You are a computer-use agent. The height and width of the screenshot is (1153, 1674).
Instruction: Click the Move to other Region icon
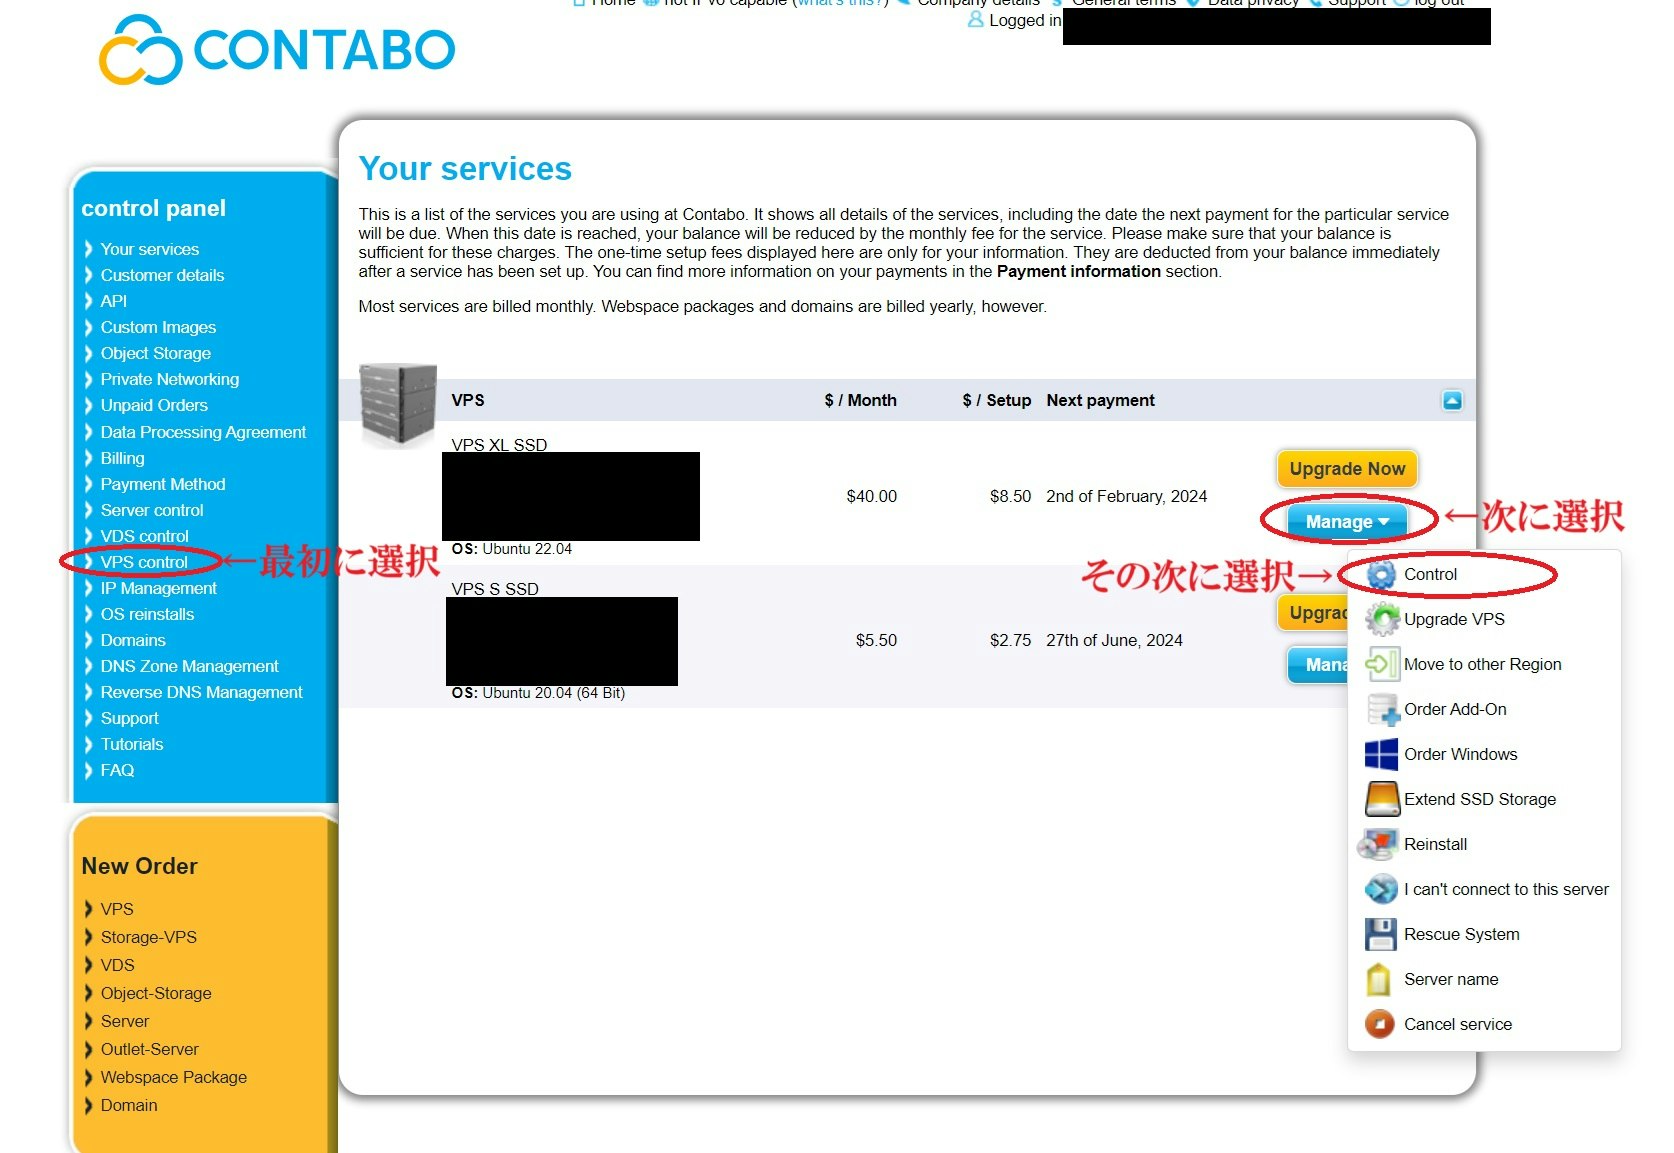[1381, 664]
